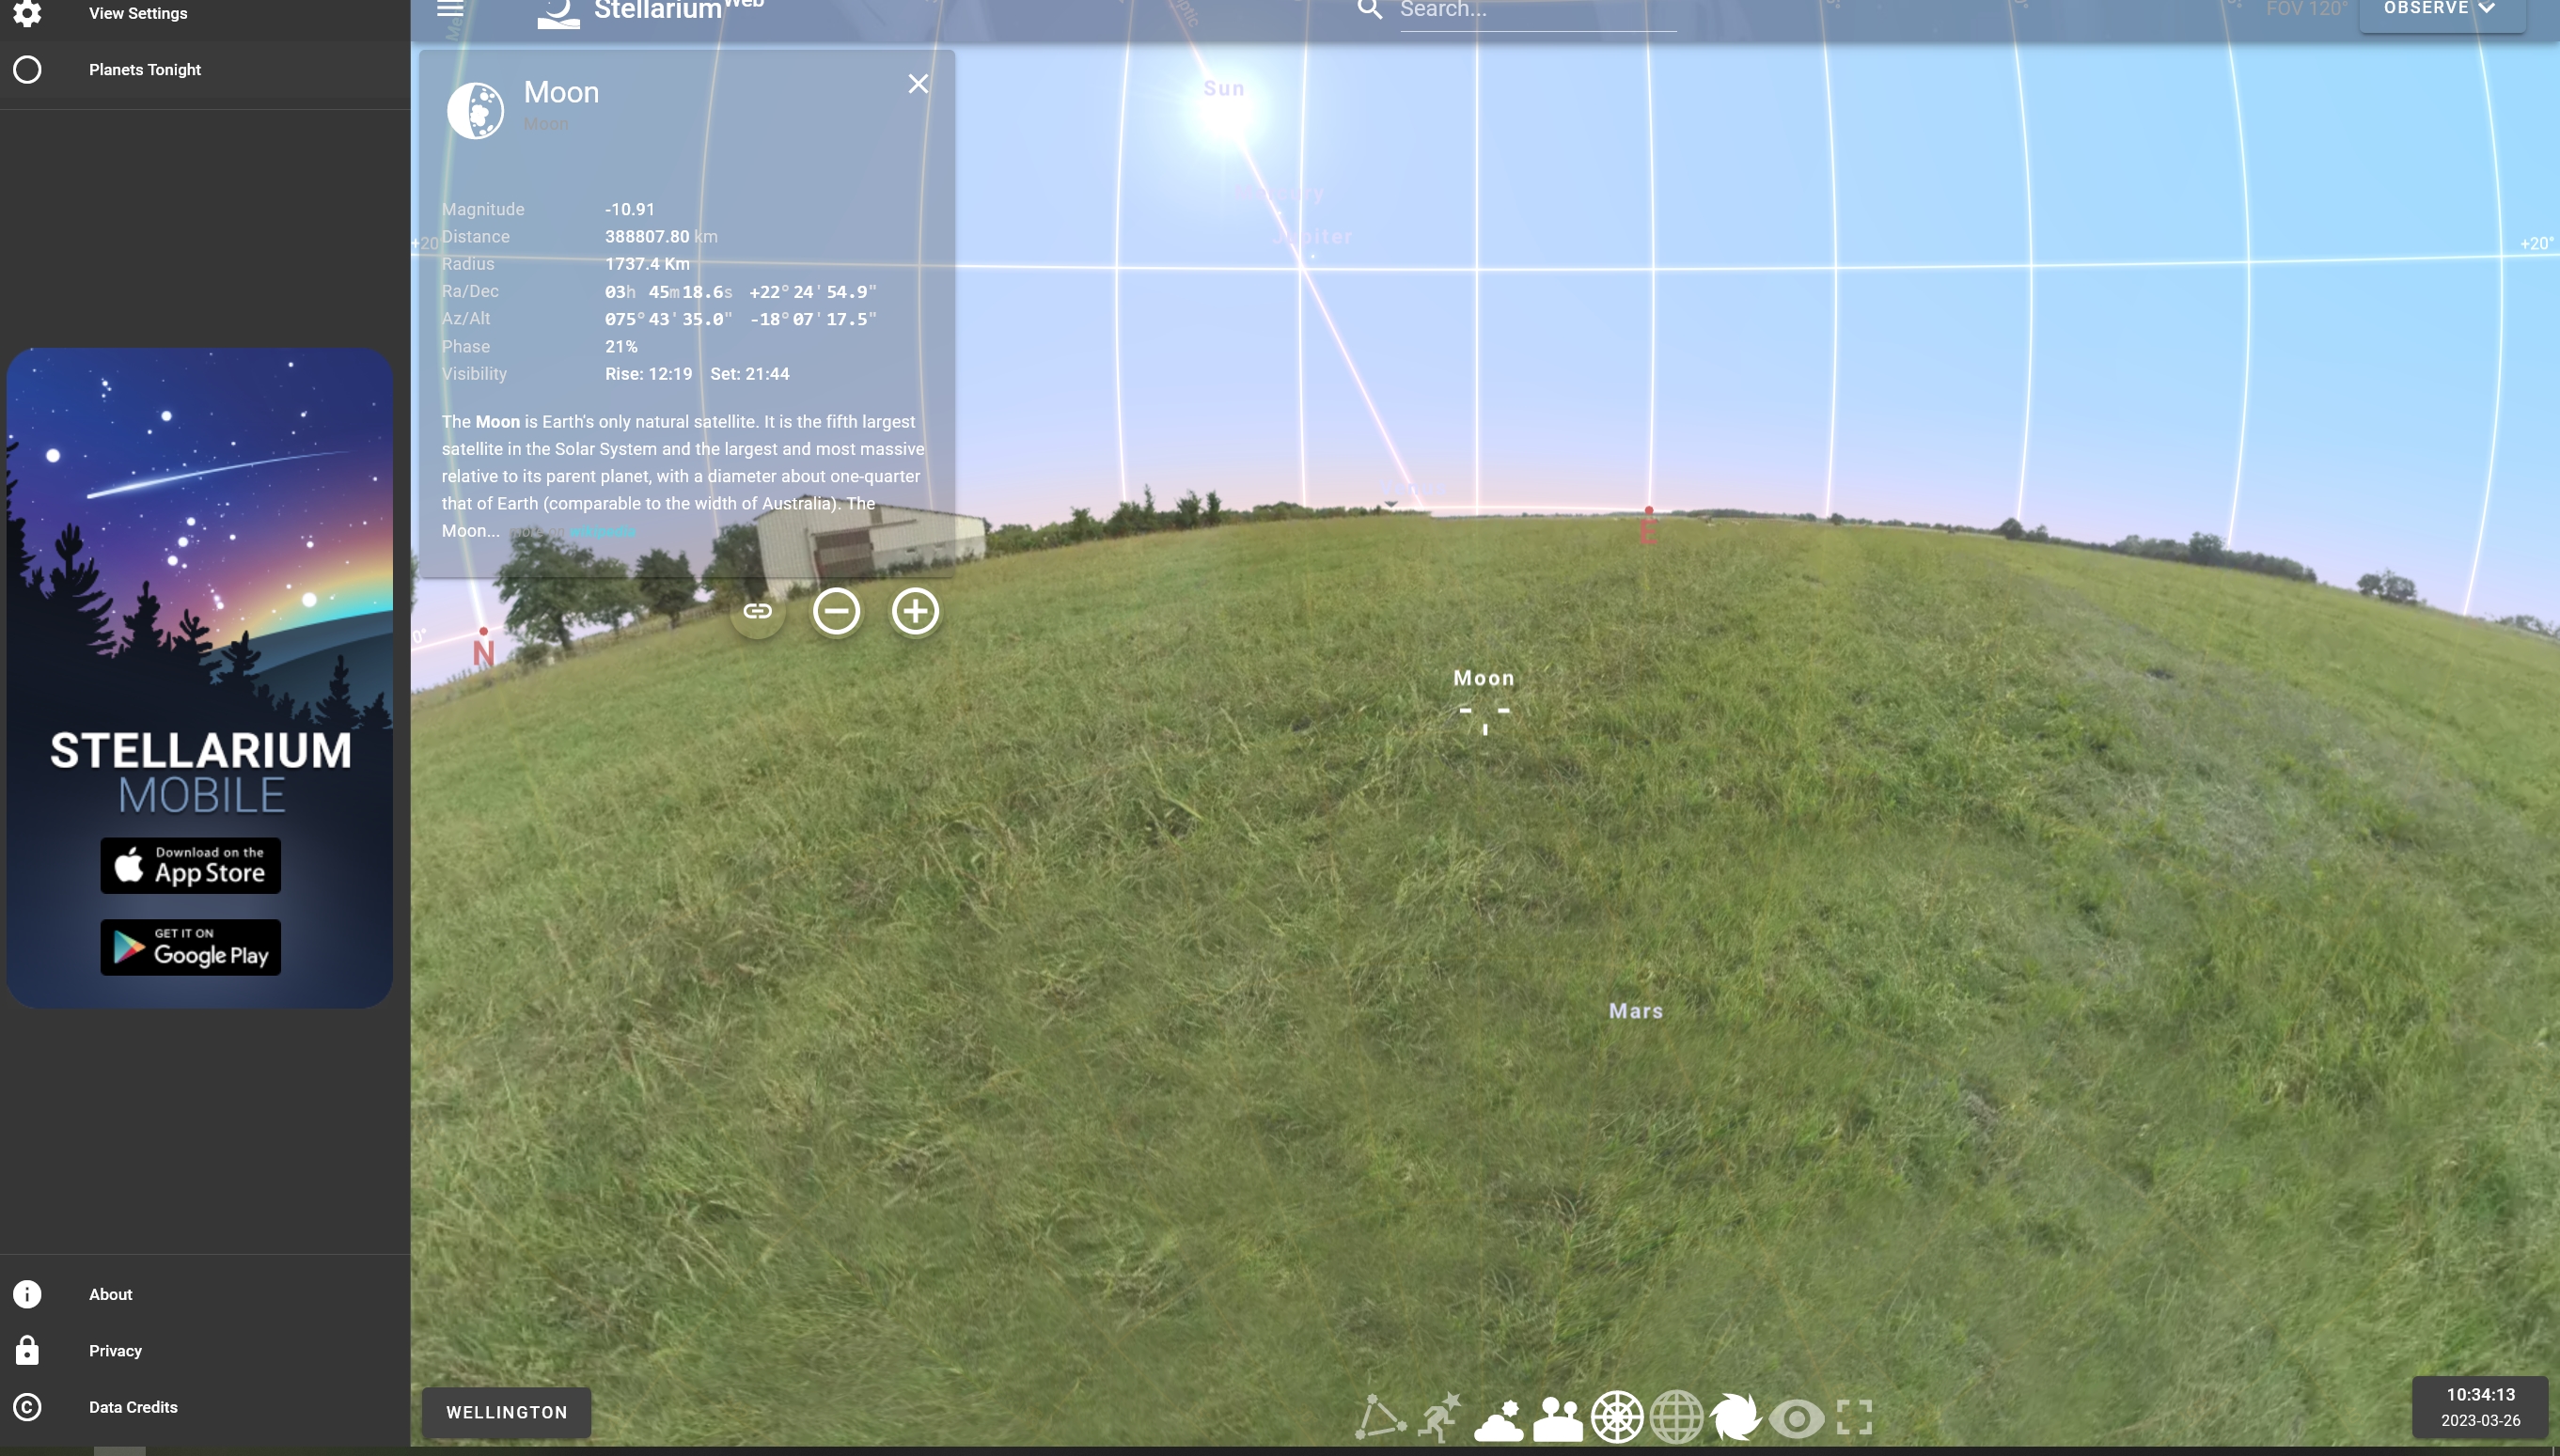
Task: Toggle constellation art figures
Action: click(1440, 1417)
